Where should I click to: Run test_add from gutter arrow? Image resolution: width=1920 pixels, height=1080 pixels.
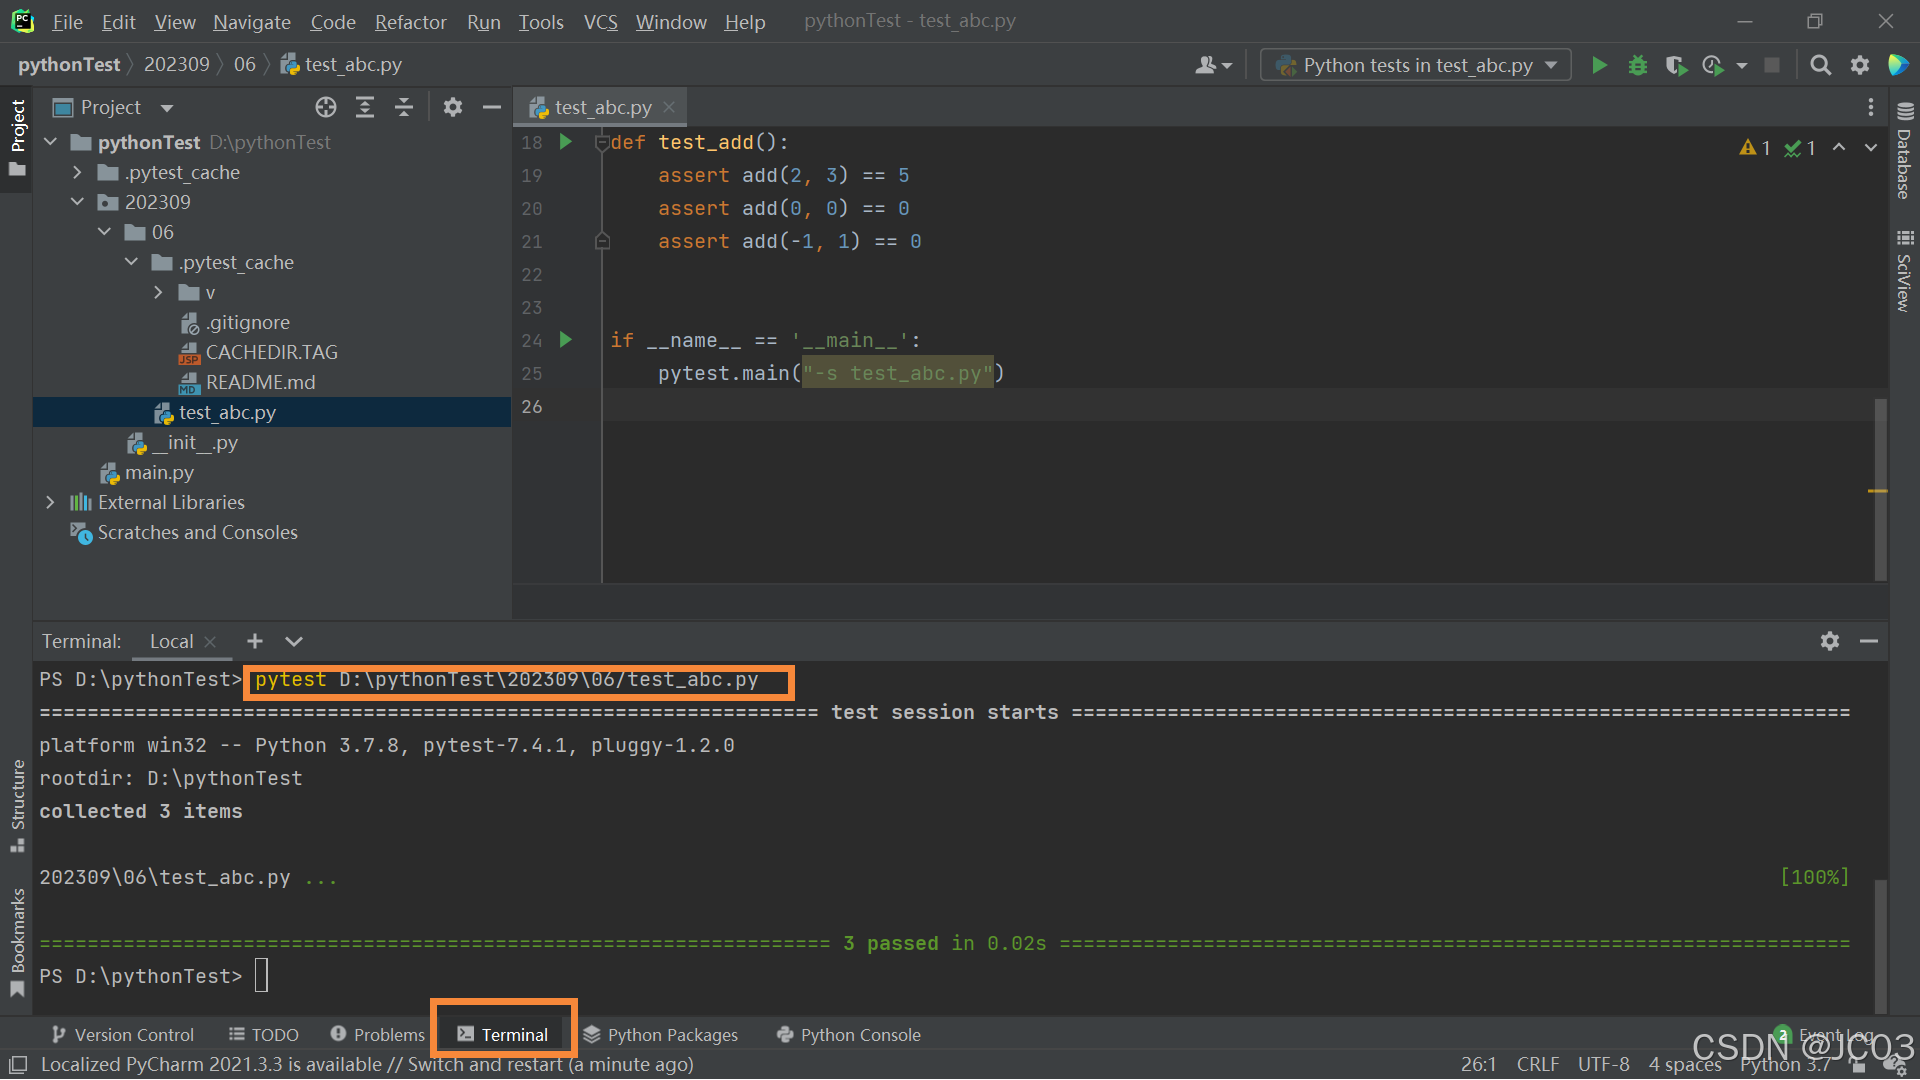(x=565, y=142)
